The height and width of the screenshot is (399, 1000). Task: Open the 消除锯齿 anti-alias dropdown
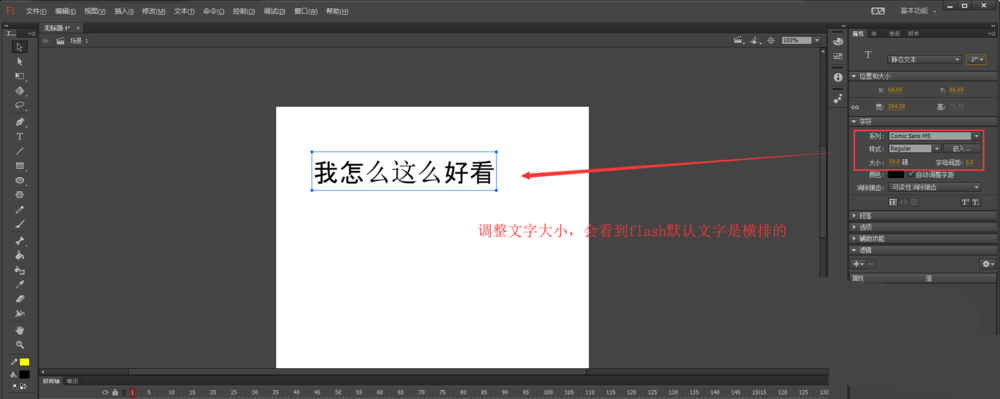(x=934, y=187)
